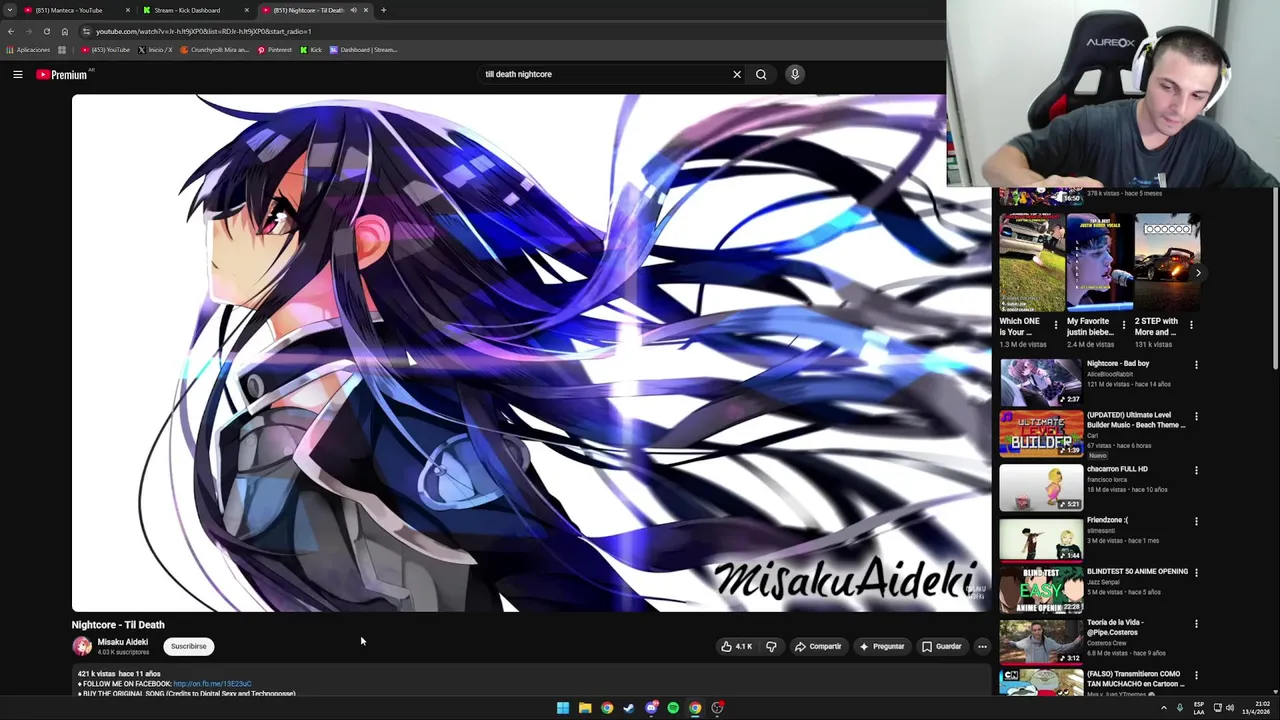Launch File Explorer from the taskbar
The width and height of the screenshot is (1280, 720).
coord(585,708)
